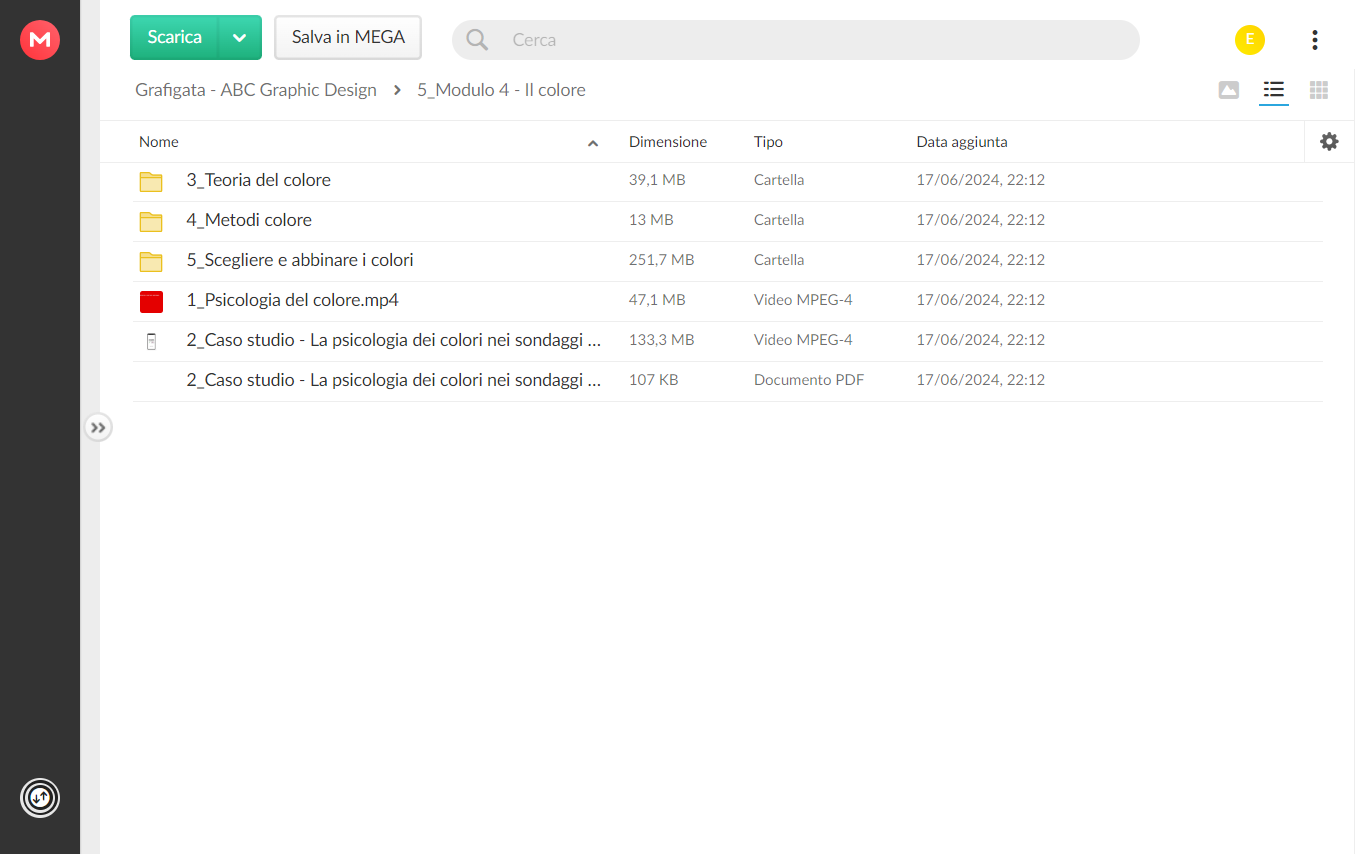Switch to image gallery view icon

tap(1229, 90)
